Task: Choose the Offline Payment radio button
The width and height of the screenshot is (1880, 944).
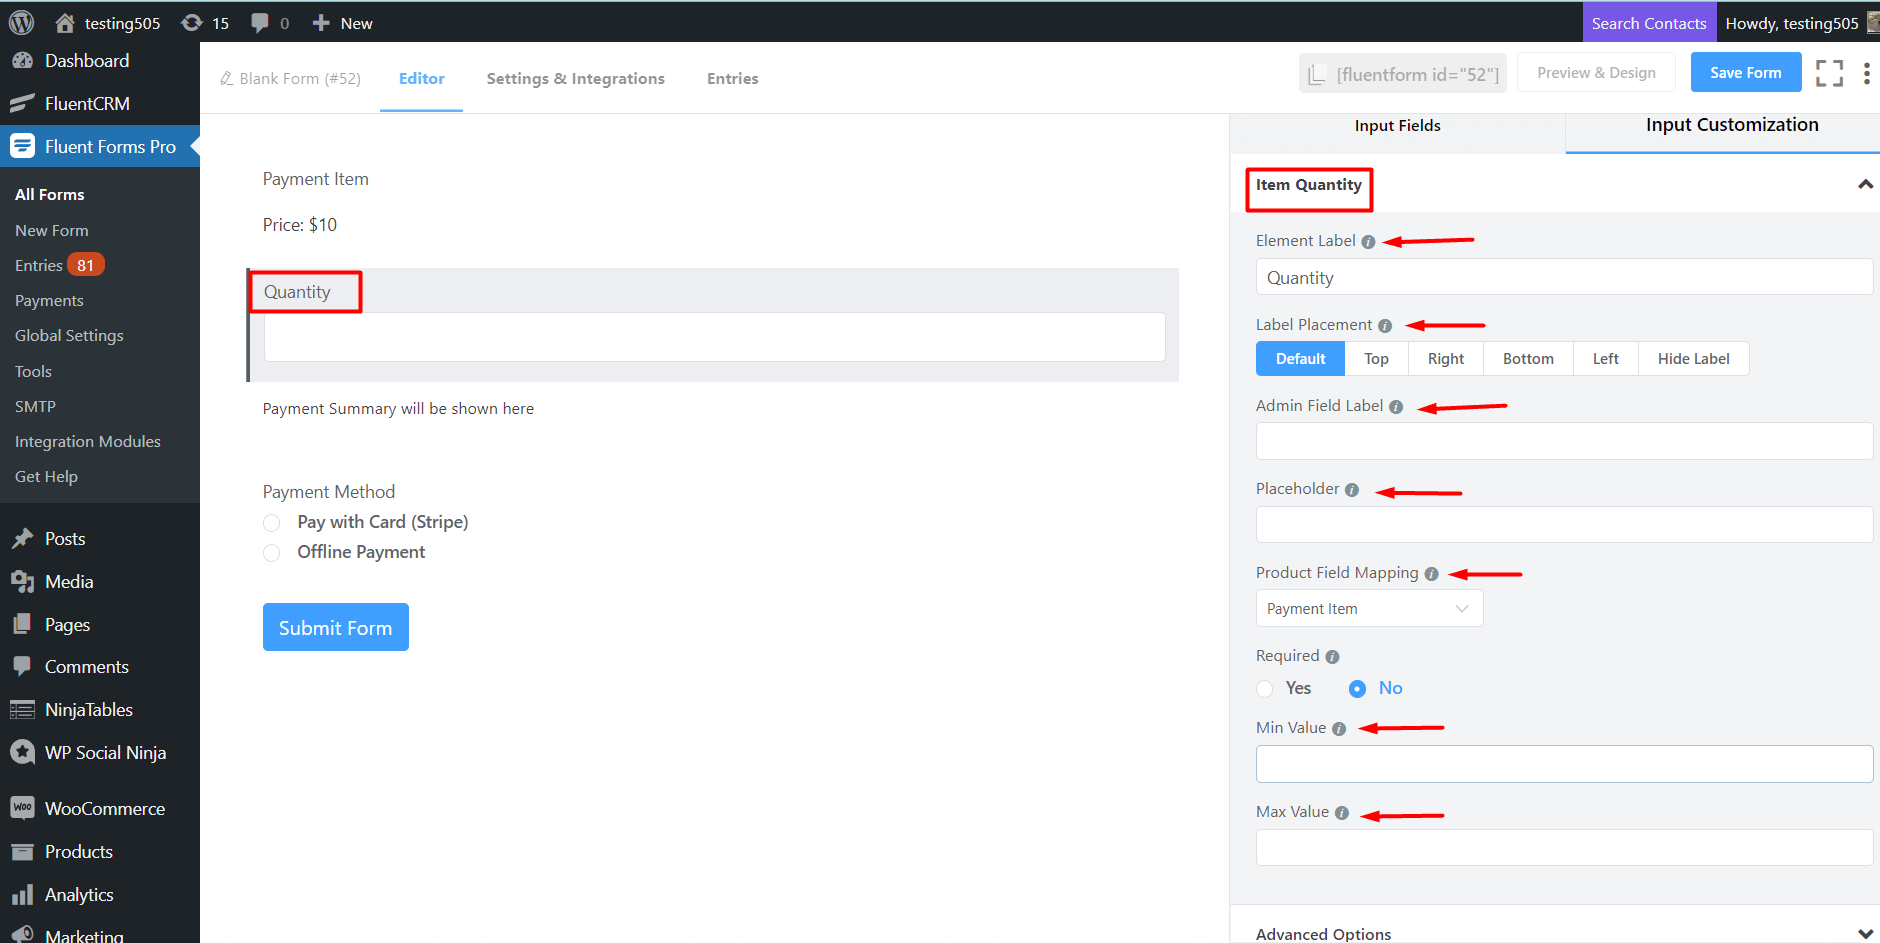Action: point(272,553)
